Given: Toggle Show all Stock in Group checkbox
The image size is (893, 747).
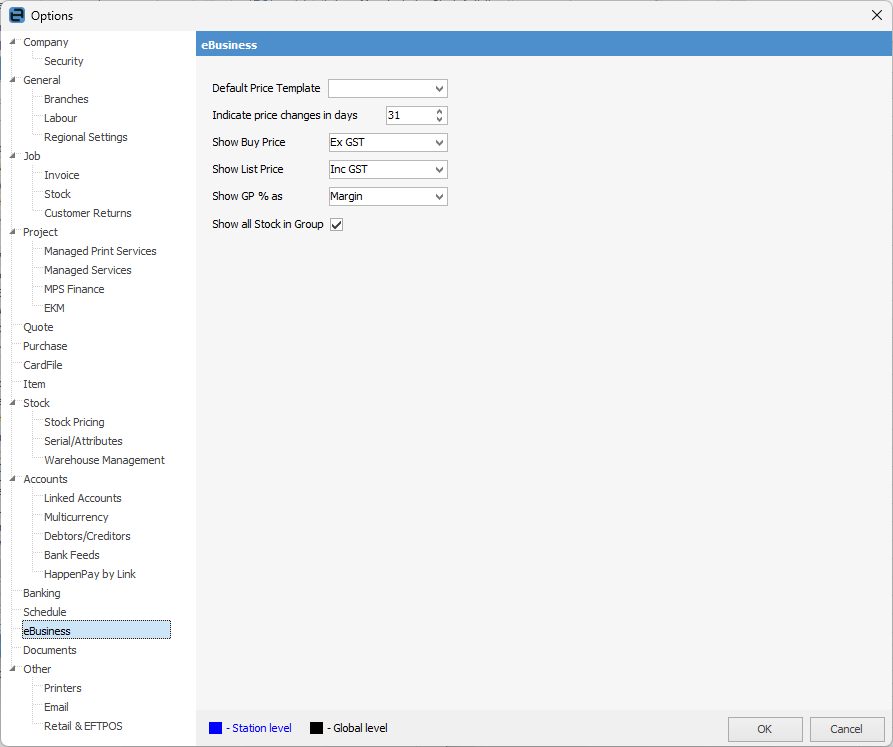Looking at the screenshot, I should click(336, 225).
